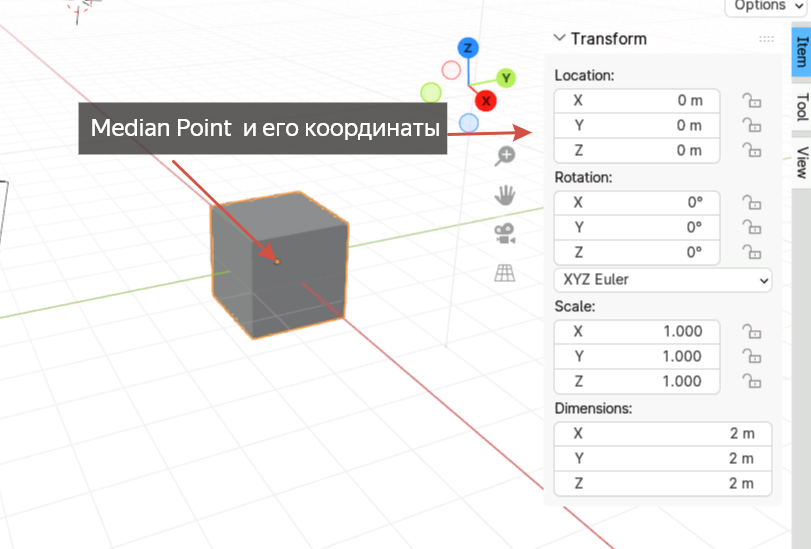Click the Dimensions Z field

pos(663,483)
